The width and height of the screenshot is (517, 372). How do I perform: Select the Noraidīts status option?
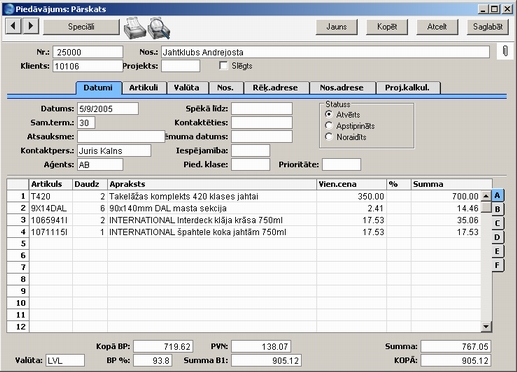329,137
